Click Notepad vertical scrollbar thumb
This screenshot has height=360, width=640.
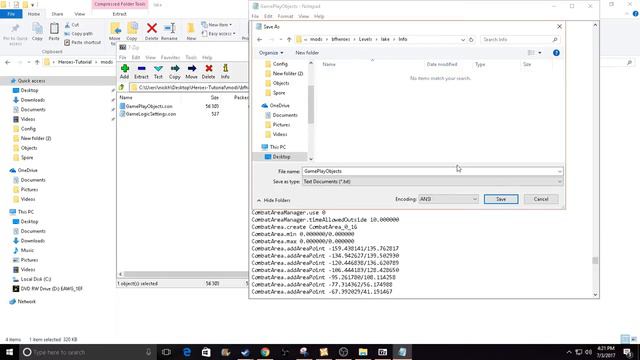point(595,260)
